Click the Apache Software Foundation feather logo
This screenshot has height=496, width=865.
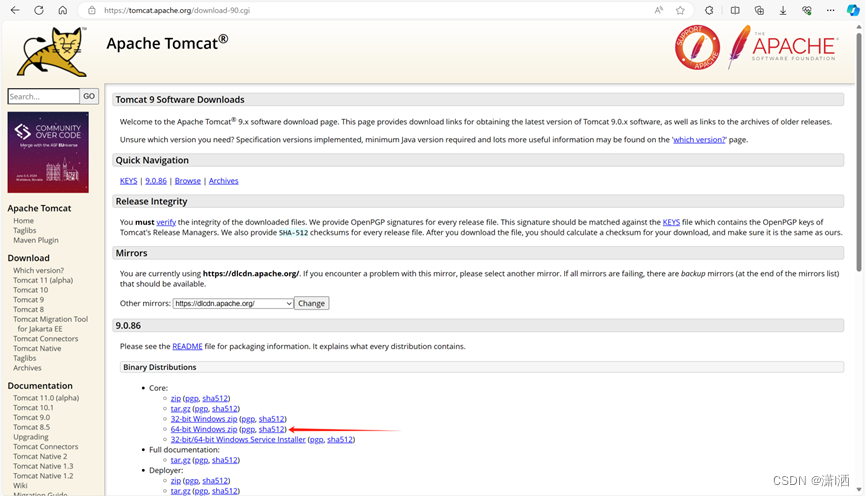click(x=781, y=47)
